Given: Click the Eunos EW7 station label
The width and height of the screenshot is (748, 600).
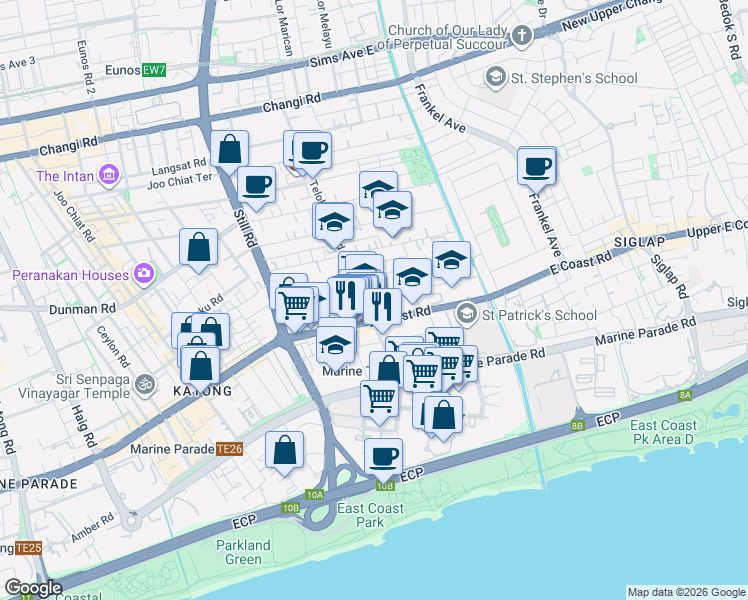Looking at the screenshot, I should coord(135,70).
